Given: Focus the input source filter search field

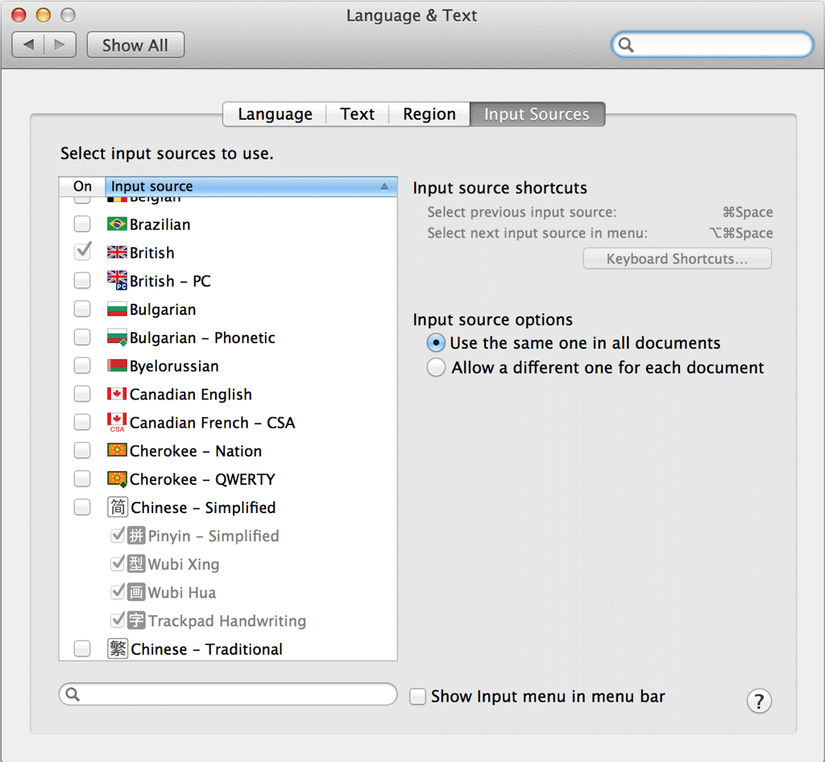Looking at the screenshot, I should point(228,695).
